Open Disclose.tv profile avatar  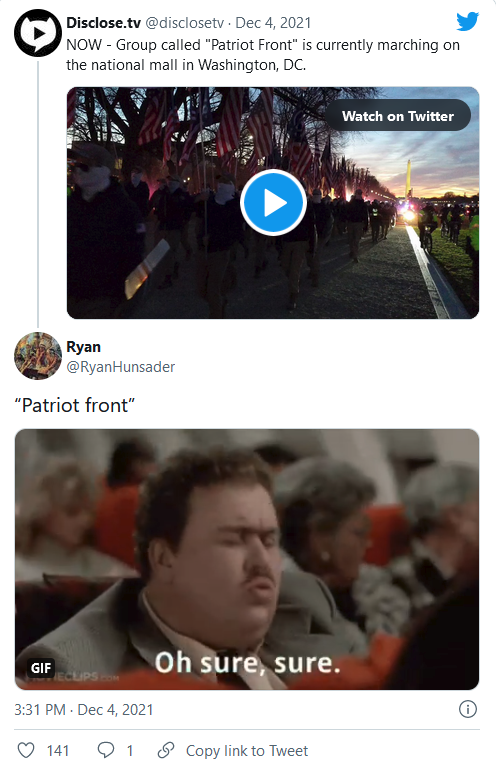pos(37,33)
